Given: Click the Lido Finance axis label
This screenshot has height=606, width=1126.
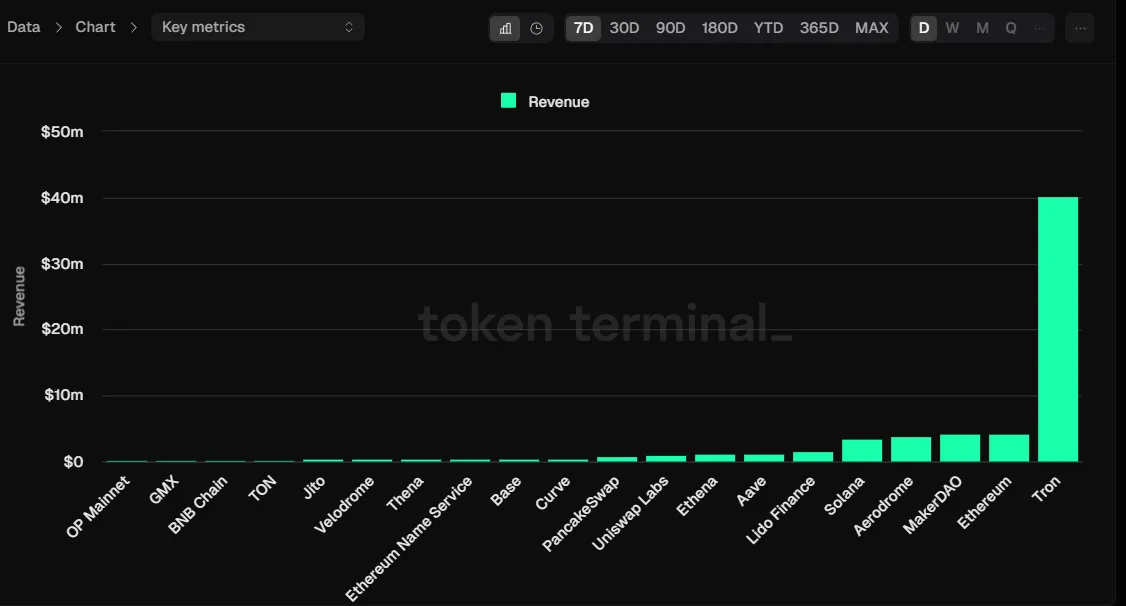Looking at the screenshot, I should (781, 511).
